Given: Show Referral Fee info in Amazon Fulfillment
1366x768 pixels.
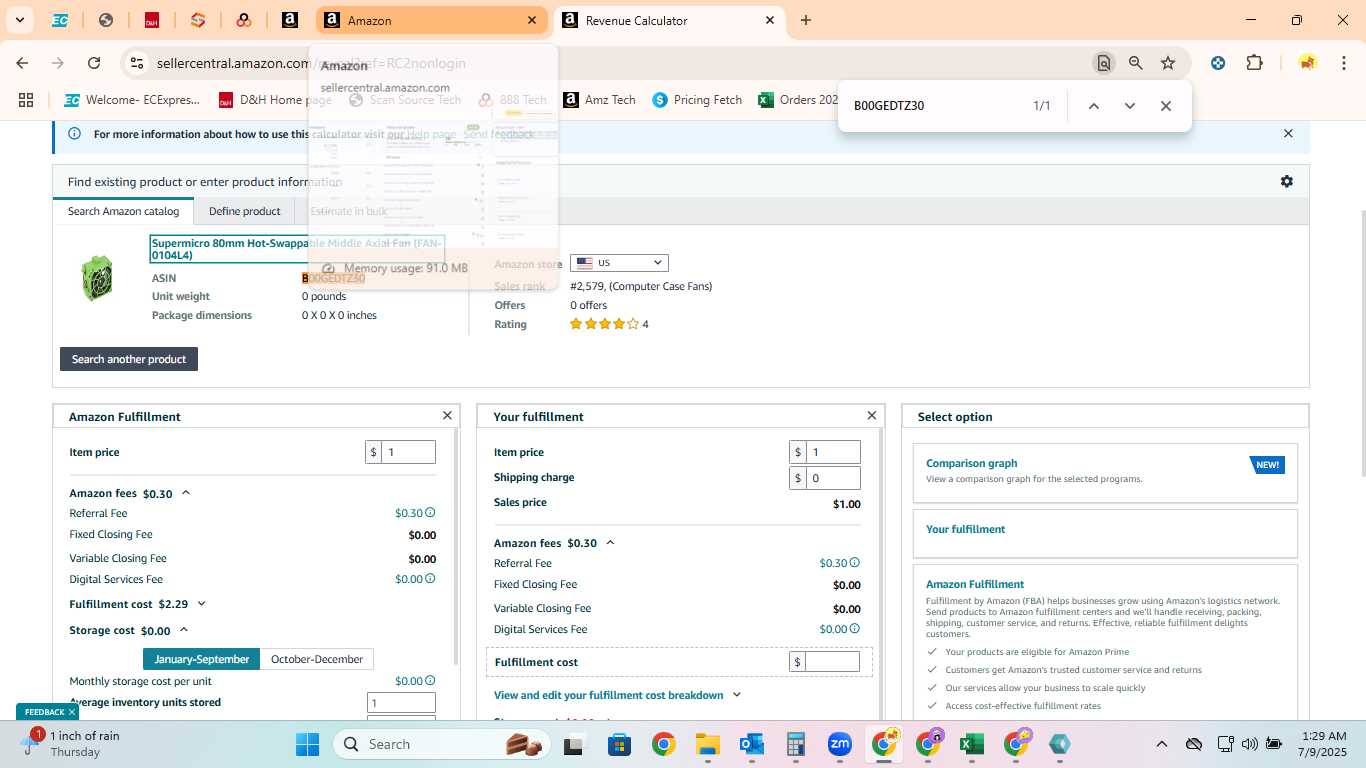Looking at the screenshot, I should (430, 513).
